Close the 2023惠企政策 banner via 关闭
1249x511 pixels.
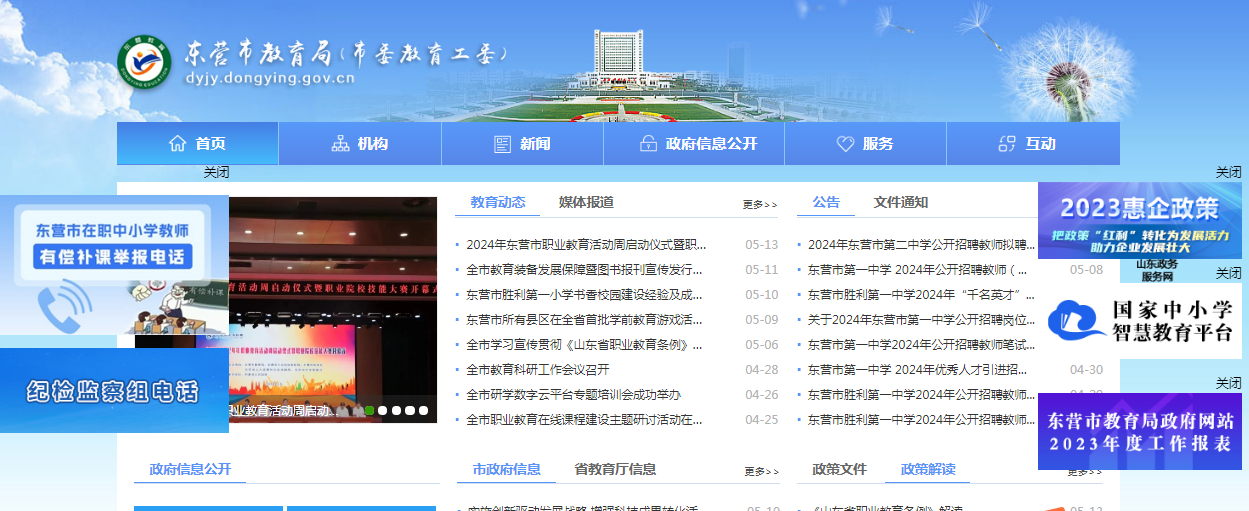[1228, 172]
